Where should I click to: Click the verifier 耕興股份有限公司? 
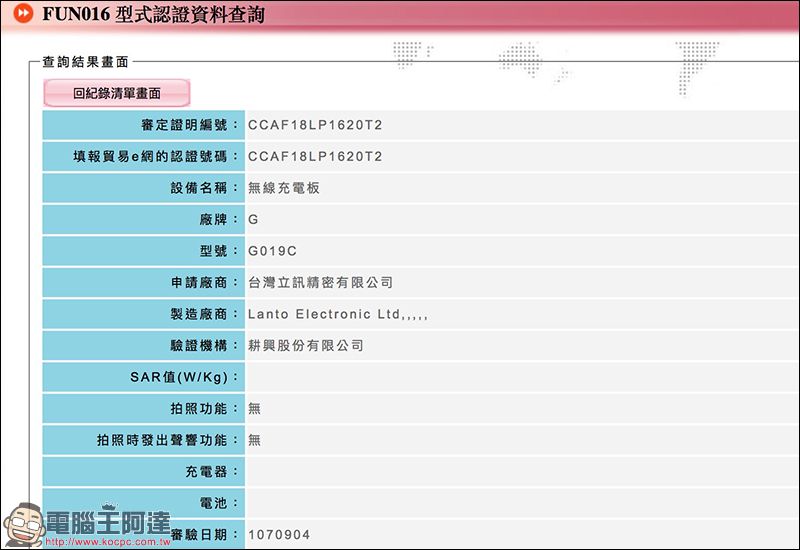(x=306, y=346)
